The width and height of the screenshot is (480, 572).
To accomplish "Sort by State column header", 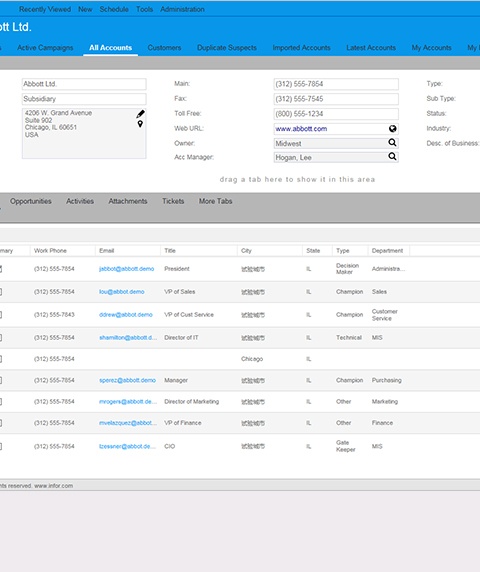I will [313, 251].
